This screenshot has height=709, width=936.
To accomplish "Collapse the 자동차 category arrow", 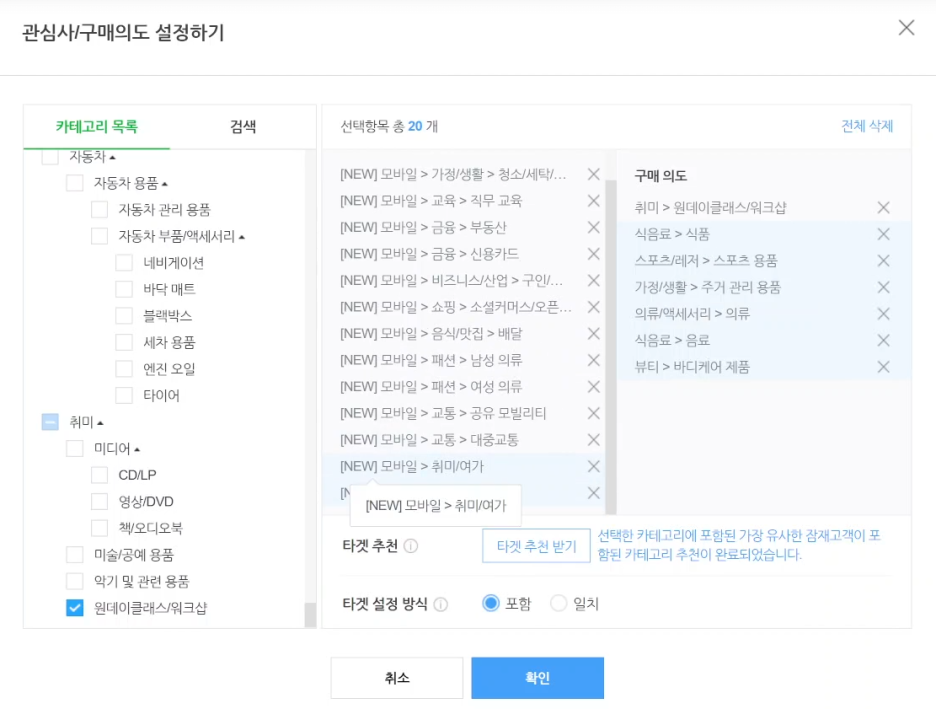I will (112, 158).
